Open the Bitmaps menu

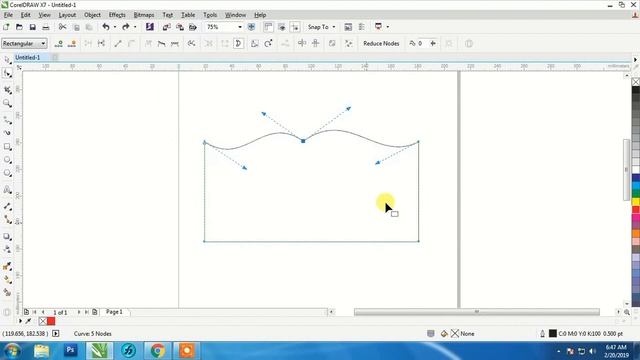point(144,15)
